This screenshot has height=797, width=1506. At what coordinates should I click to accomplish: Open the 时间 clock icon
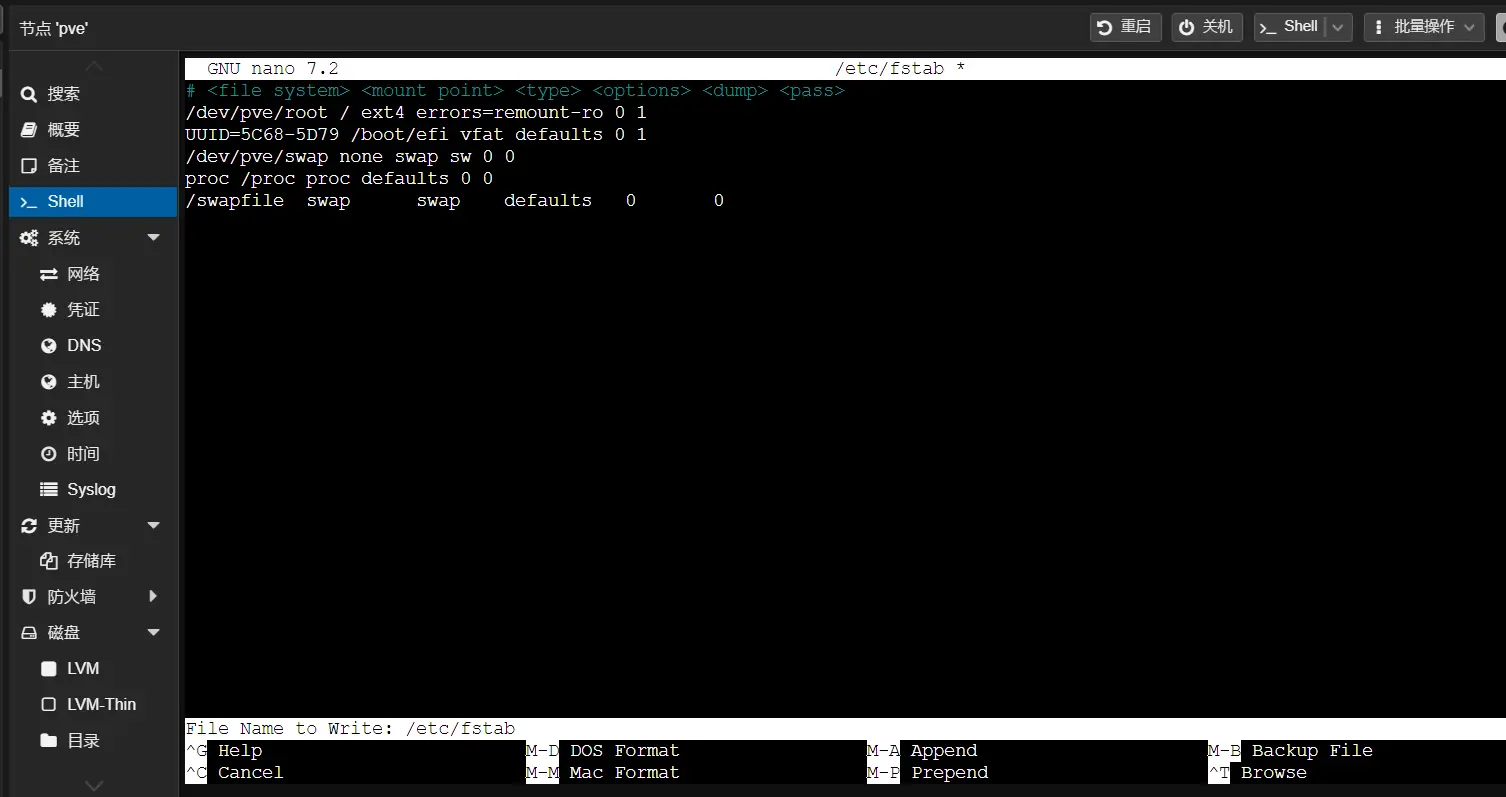[x=48, y=454]
